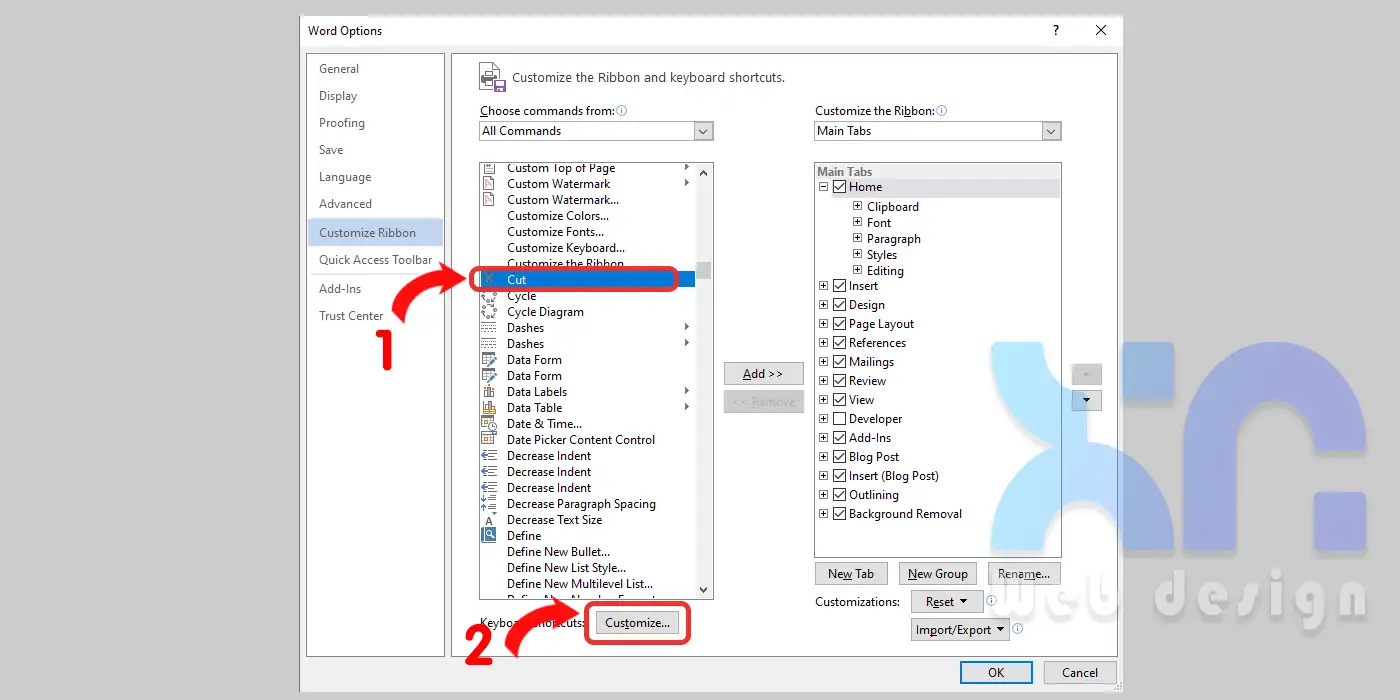
Task: Expand the Paragraph group
Action: tap(858, 239)
